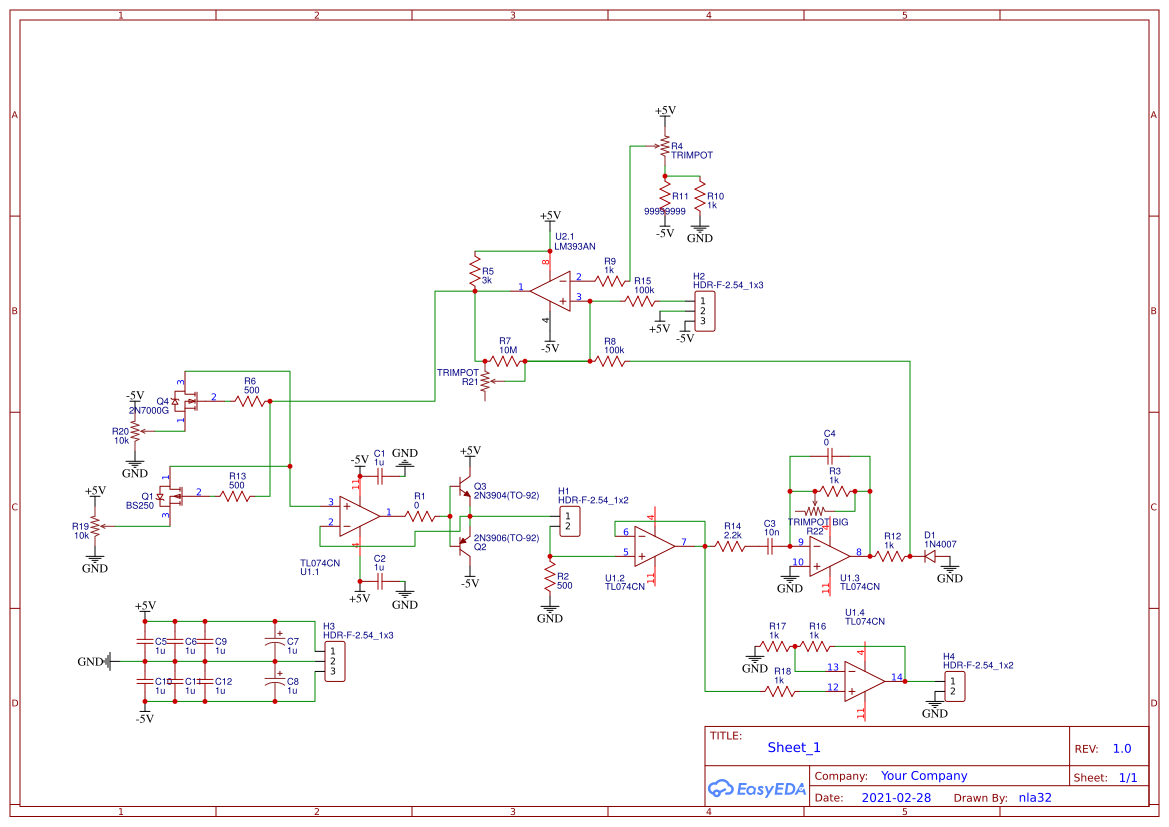This screenshot has height=827, width=1169.
Task: Click the GND symbol below R2
Action: point(549,611)
